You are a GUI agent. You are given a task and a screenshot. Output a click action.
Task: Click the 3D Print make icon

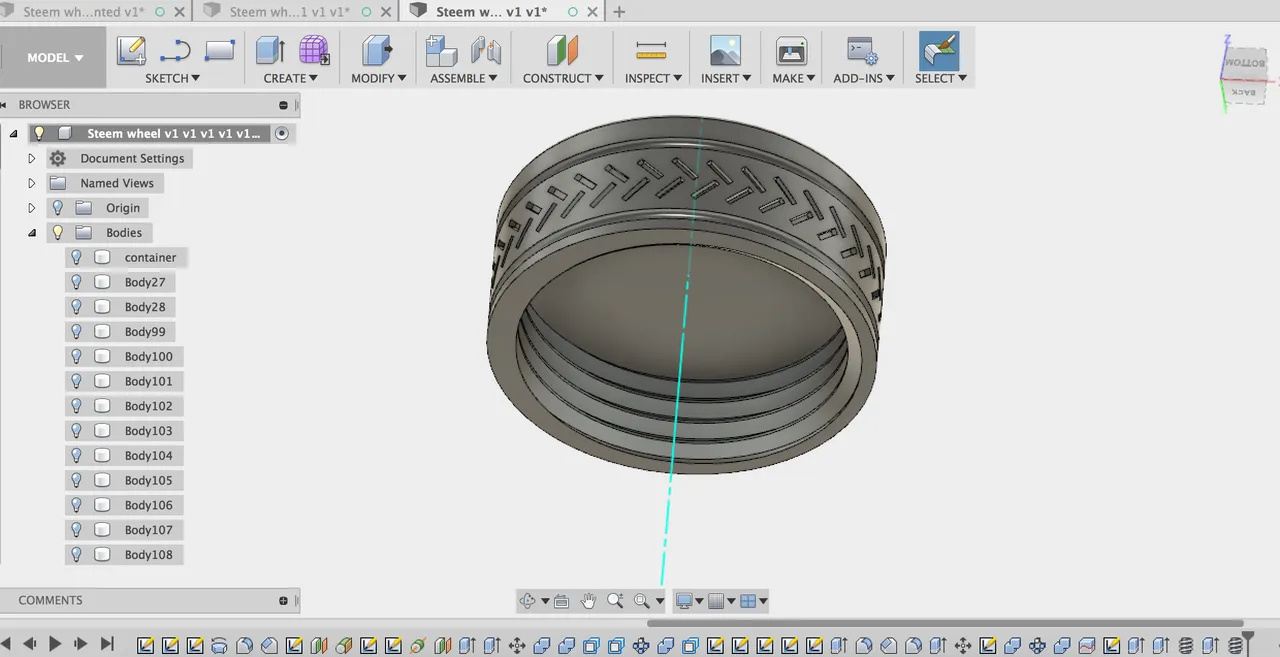coord(791,50)
